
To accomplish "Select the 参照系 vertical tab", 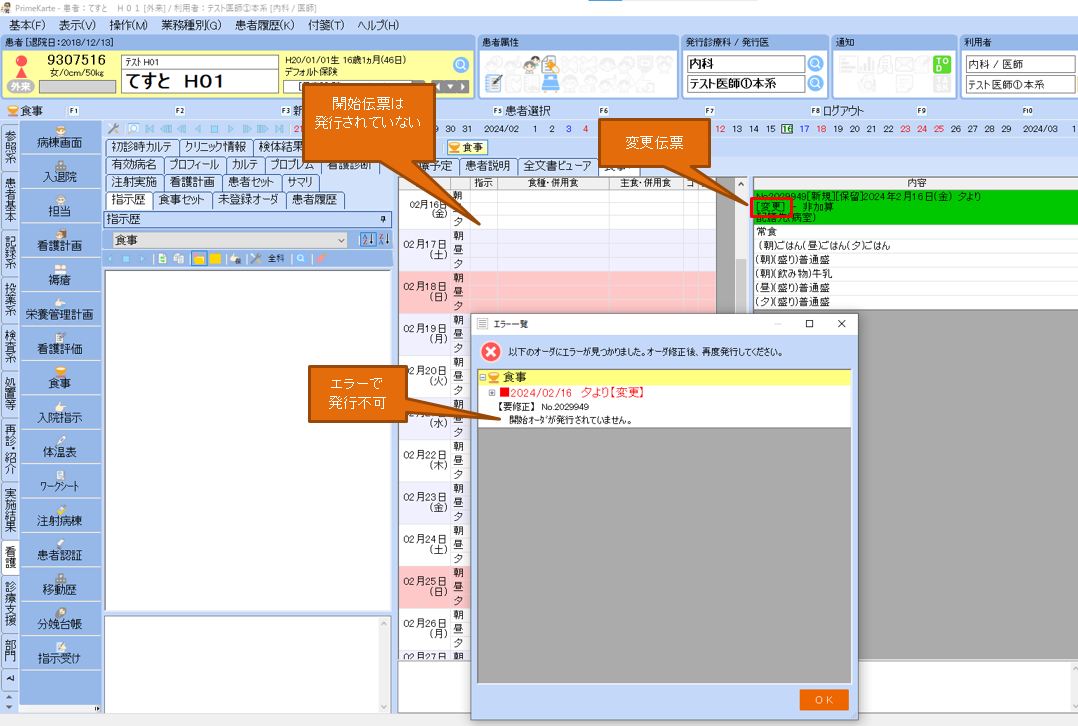I will 10,147.
